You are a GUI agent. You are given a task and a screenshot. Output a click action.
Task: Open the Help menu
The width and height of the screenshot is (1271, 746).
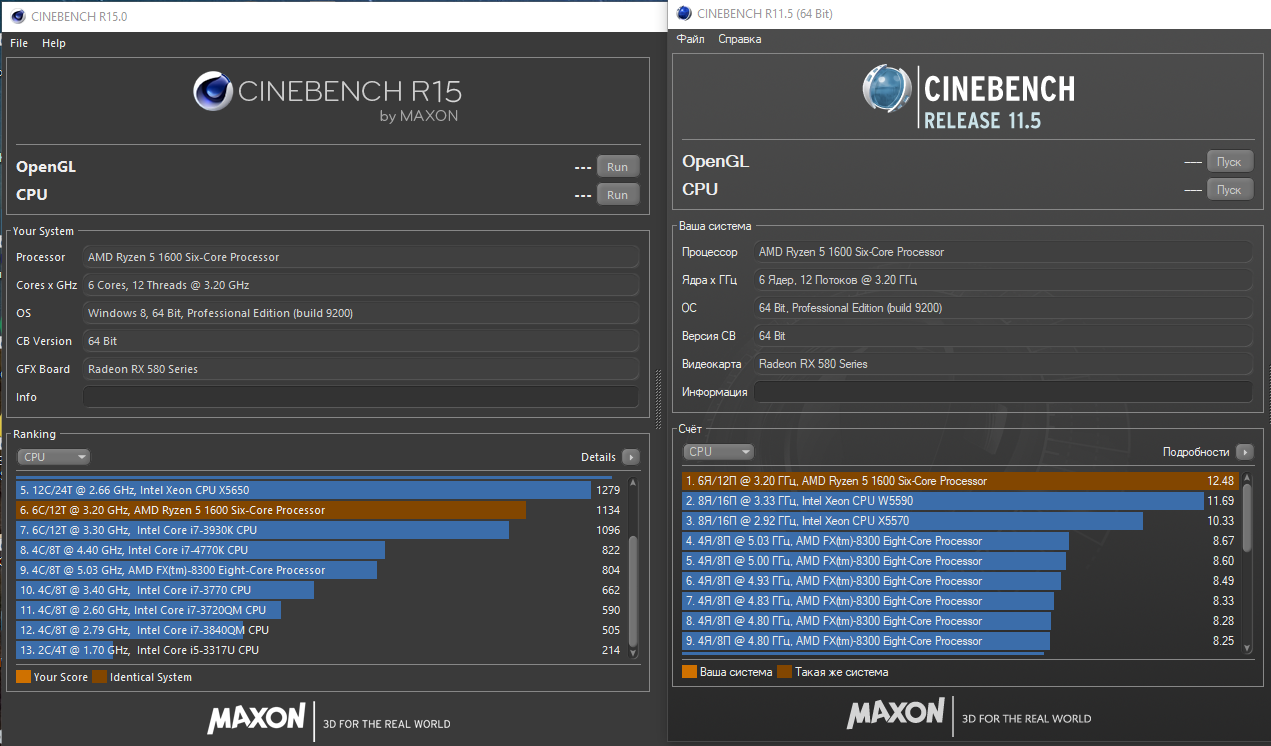tap(54, 43)
